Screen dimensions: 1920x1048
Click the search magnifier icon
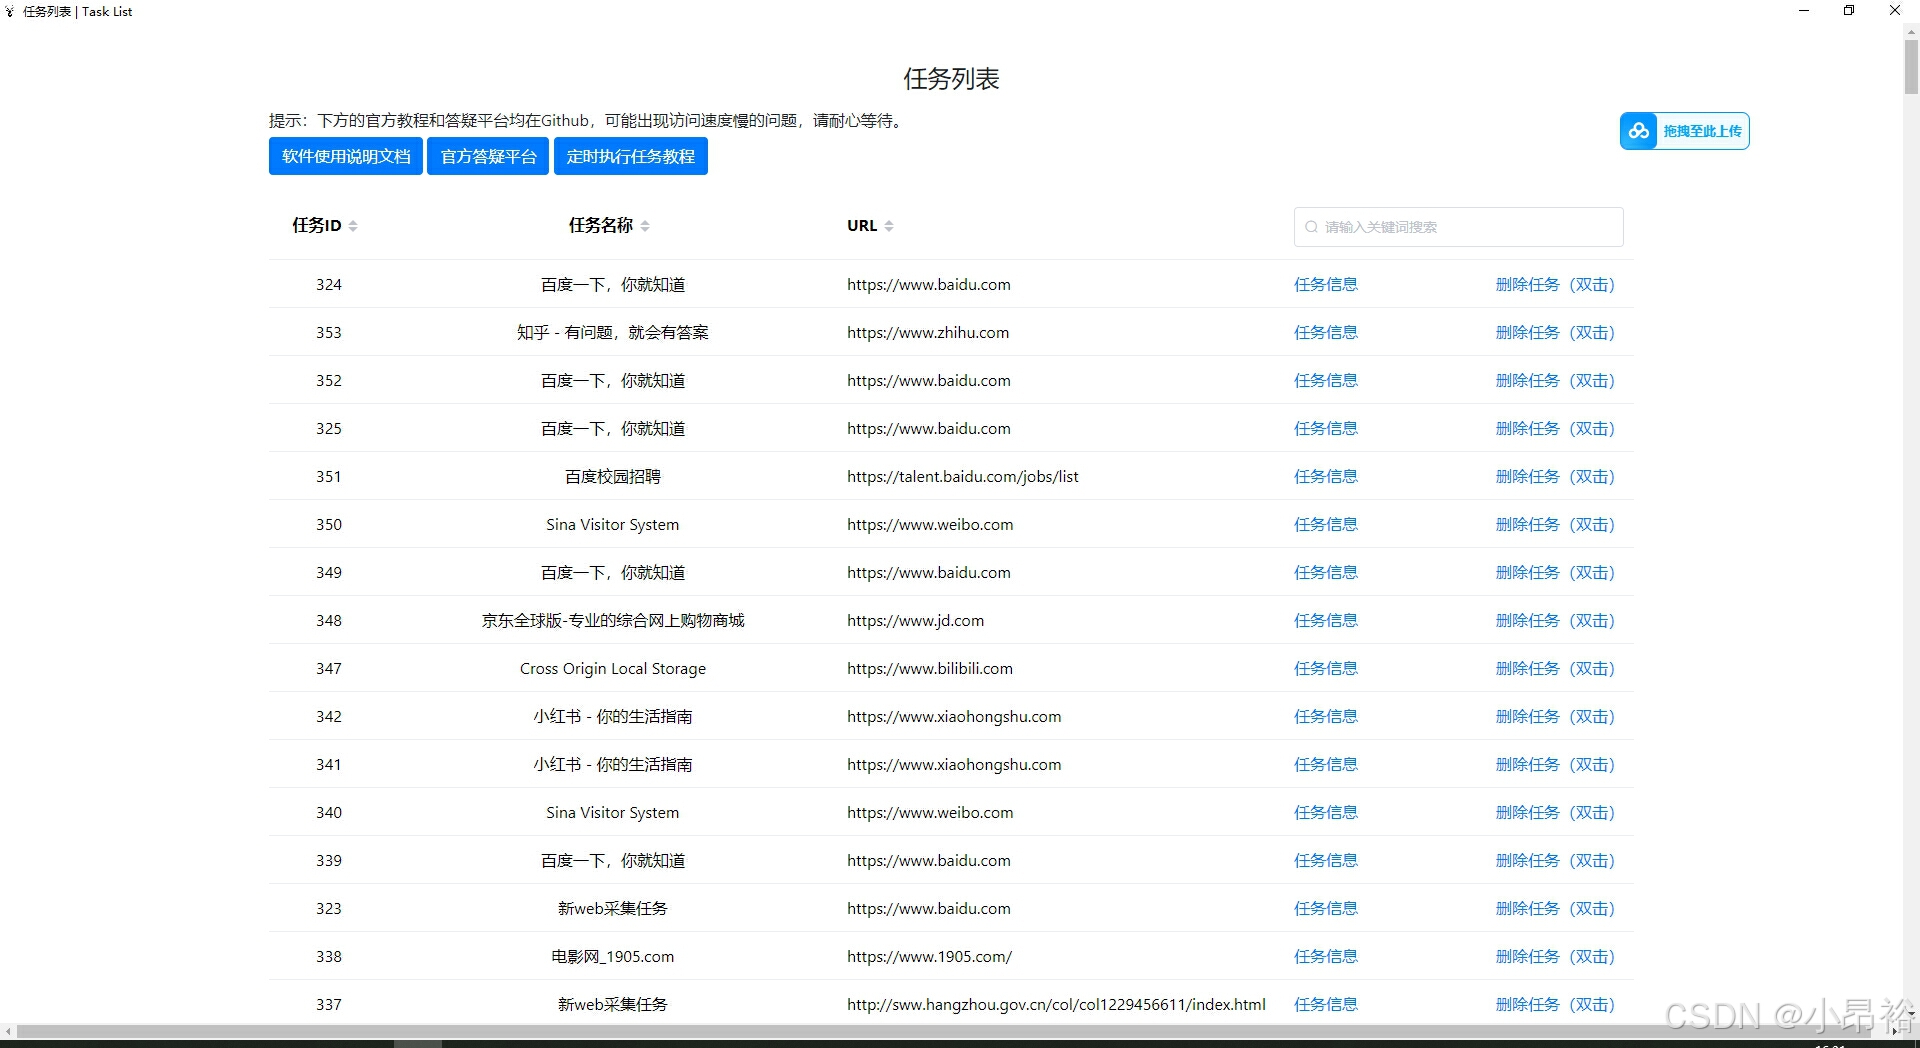[1311, 227]
